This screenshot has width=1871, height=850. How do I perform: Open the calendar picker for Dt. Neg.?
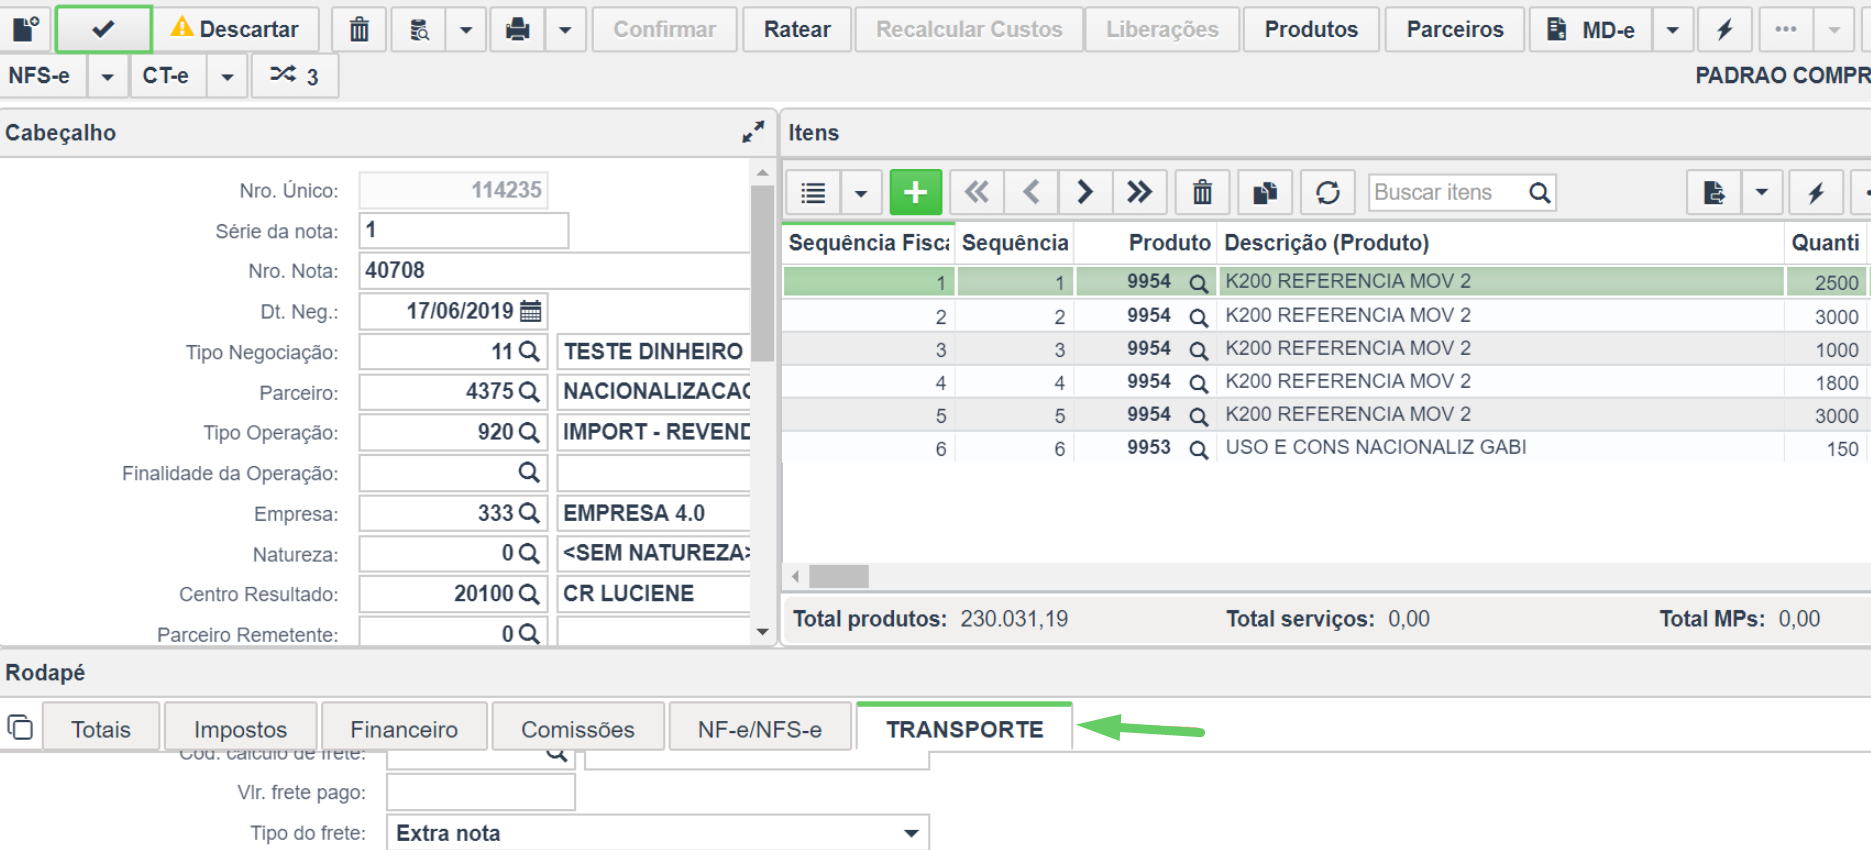(x=531, y=311)
